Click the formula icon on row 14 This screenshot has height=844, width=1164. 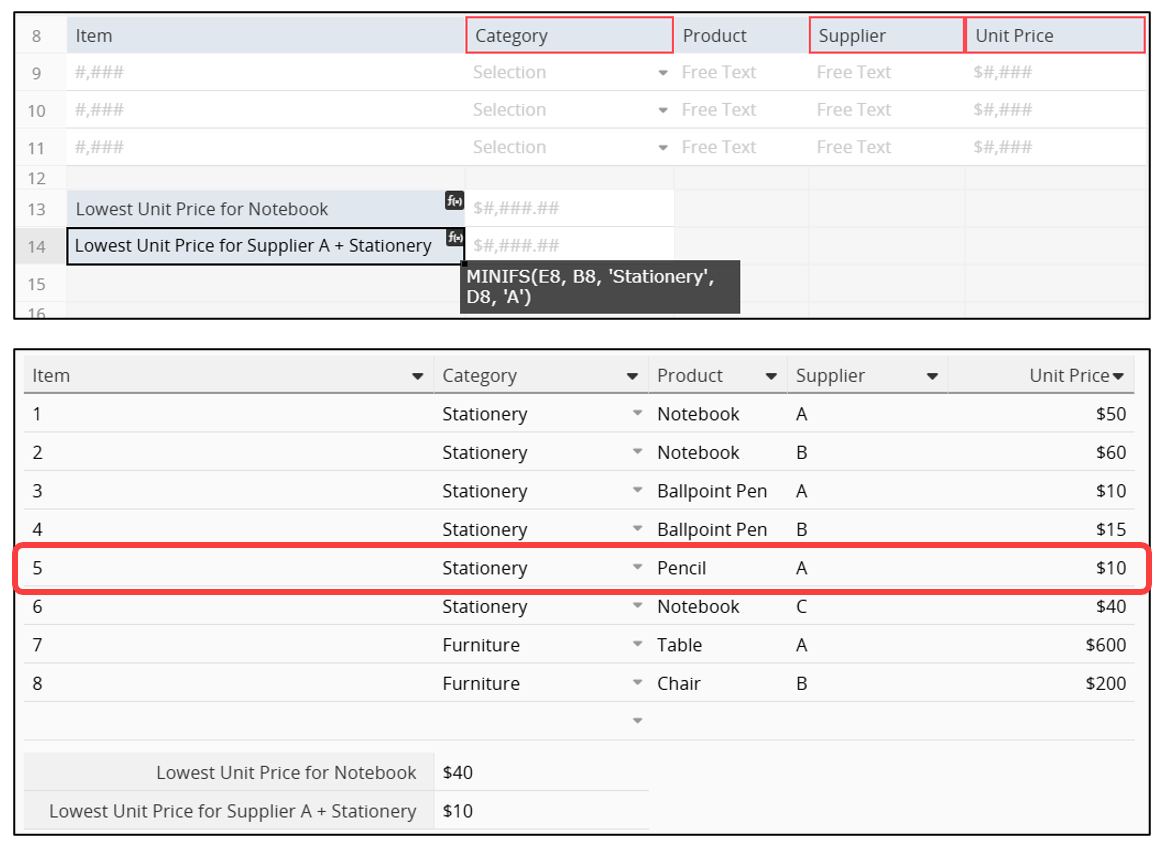point(455,238)
